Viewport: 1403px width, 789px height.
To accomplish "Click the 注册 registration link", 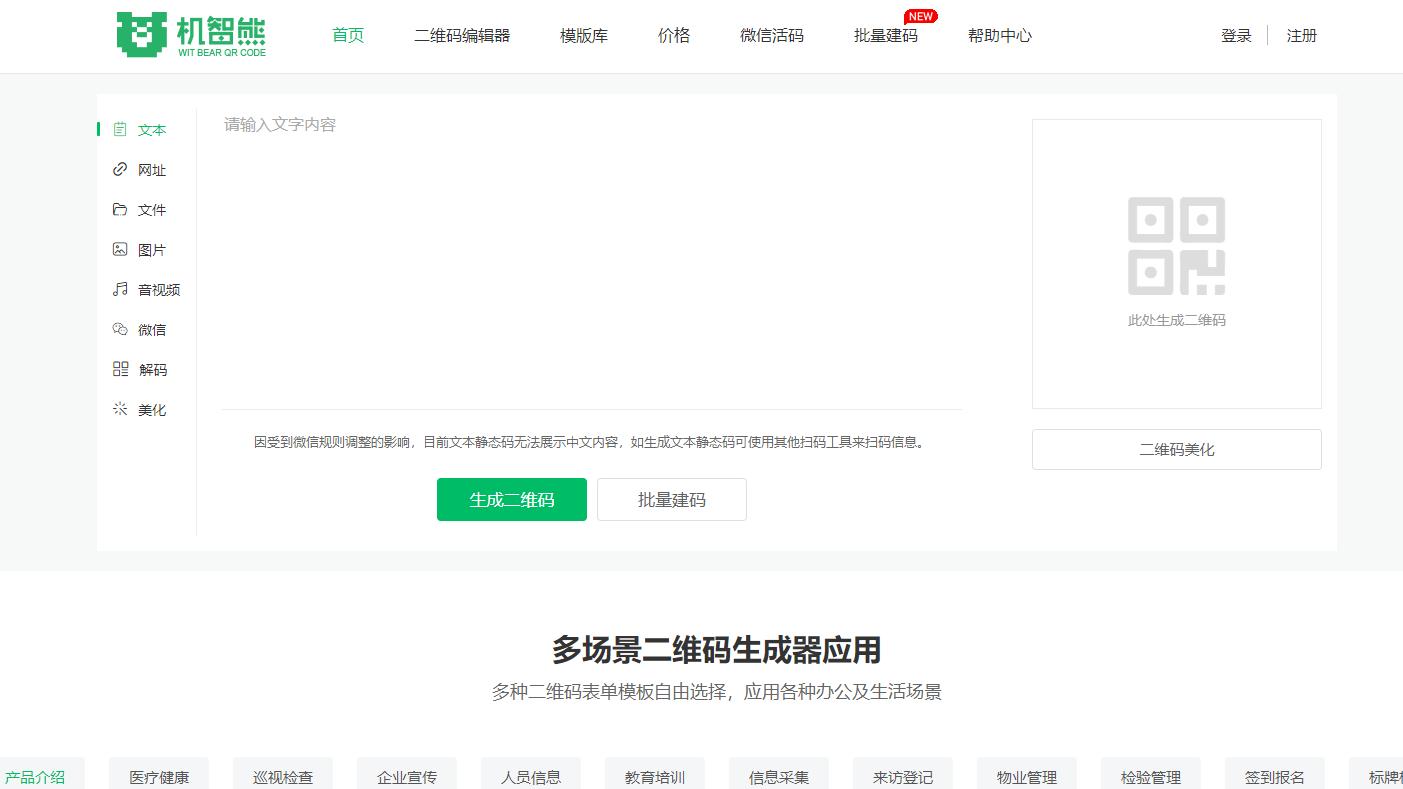I will (1301, 35).
